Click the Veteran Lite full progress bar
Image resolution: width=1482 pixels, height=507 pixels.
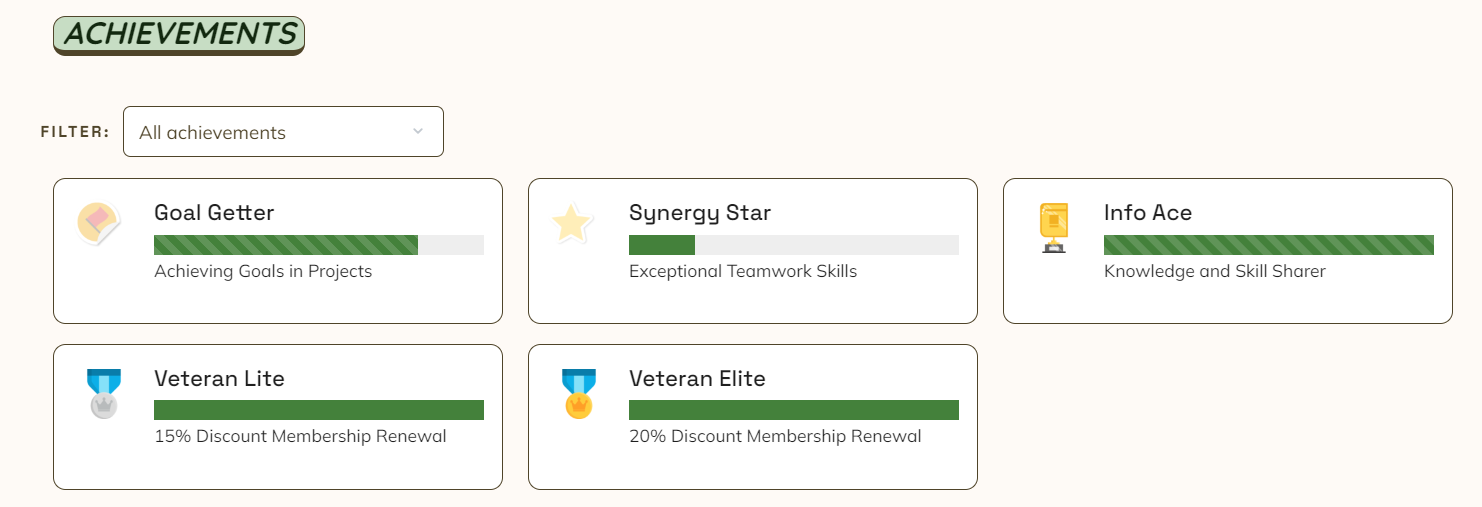(x=319, y=410)
